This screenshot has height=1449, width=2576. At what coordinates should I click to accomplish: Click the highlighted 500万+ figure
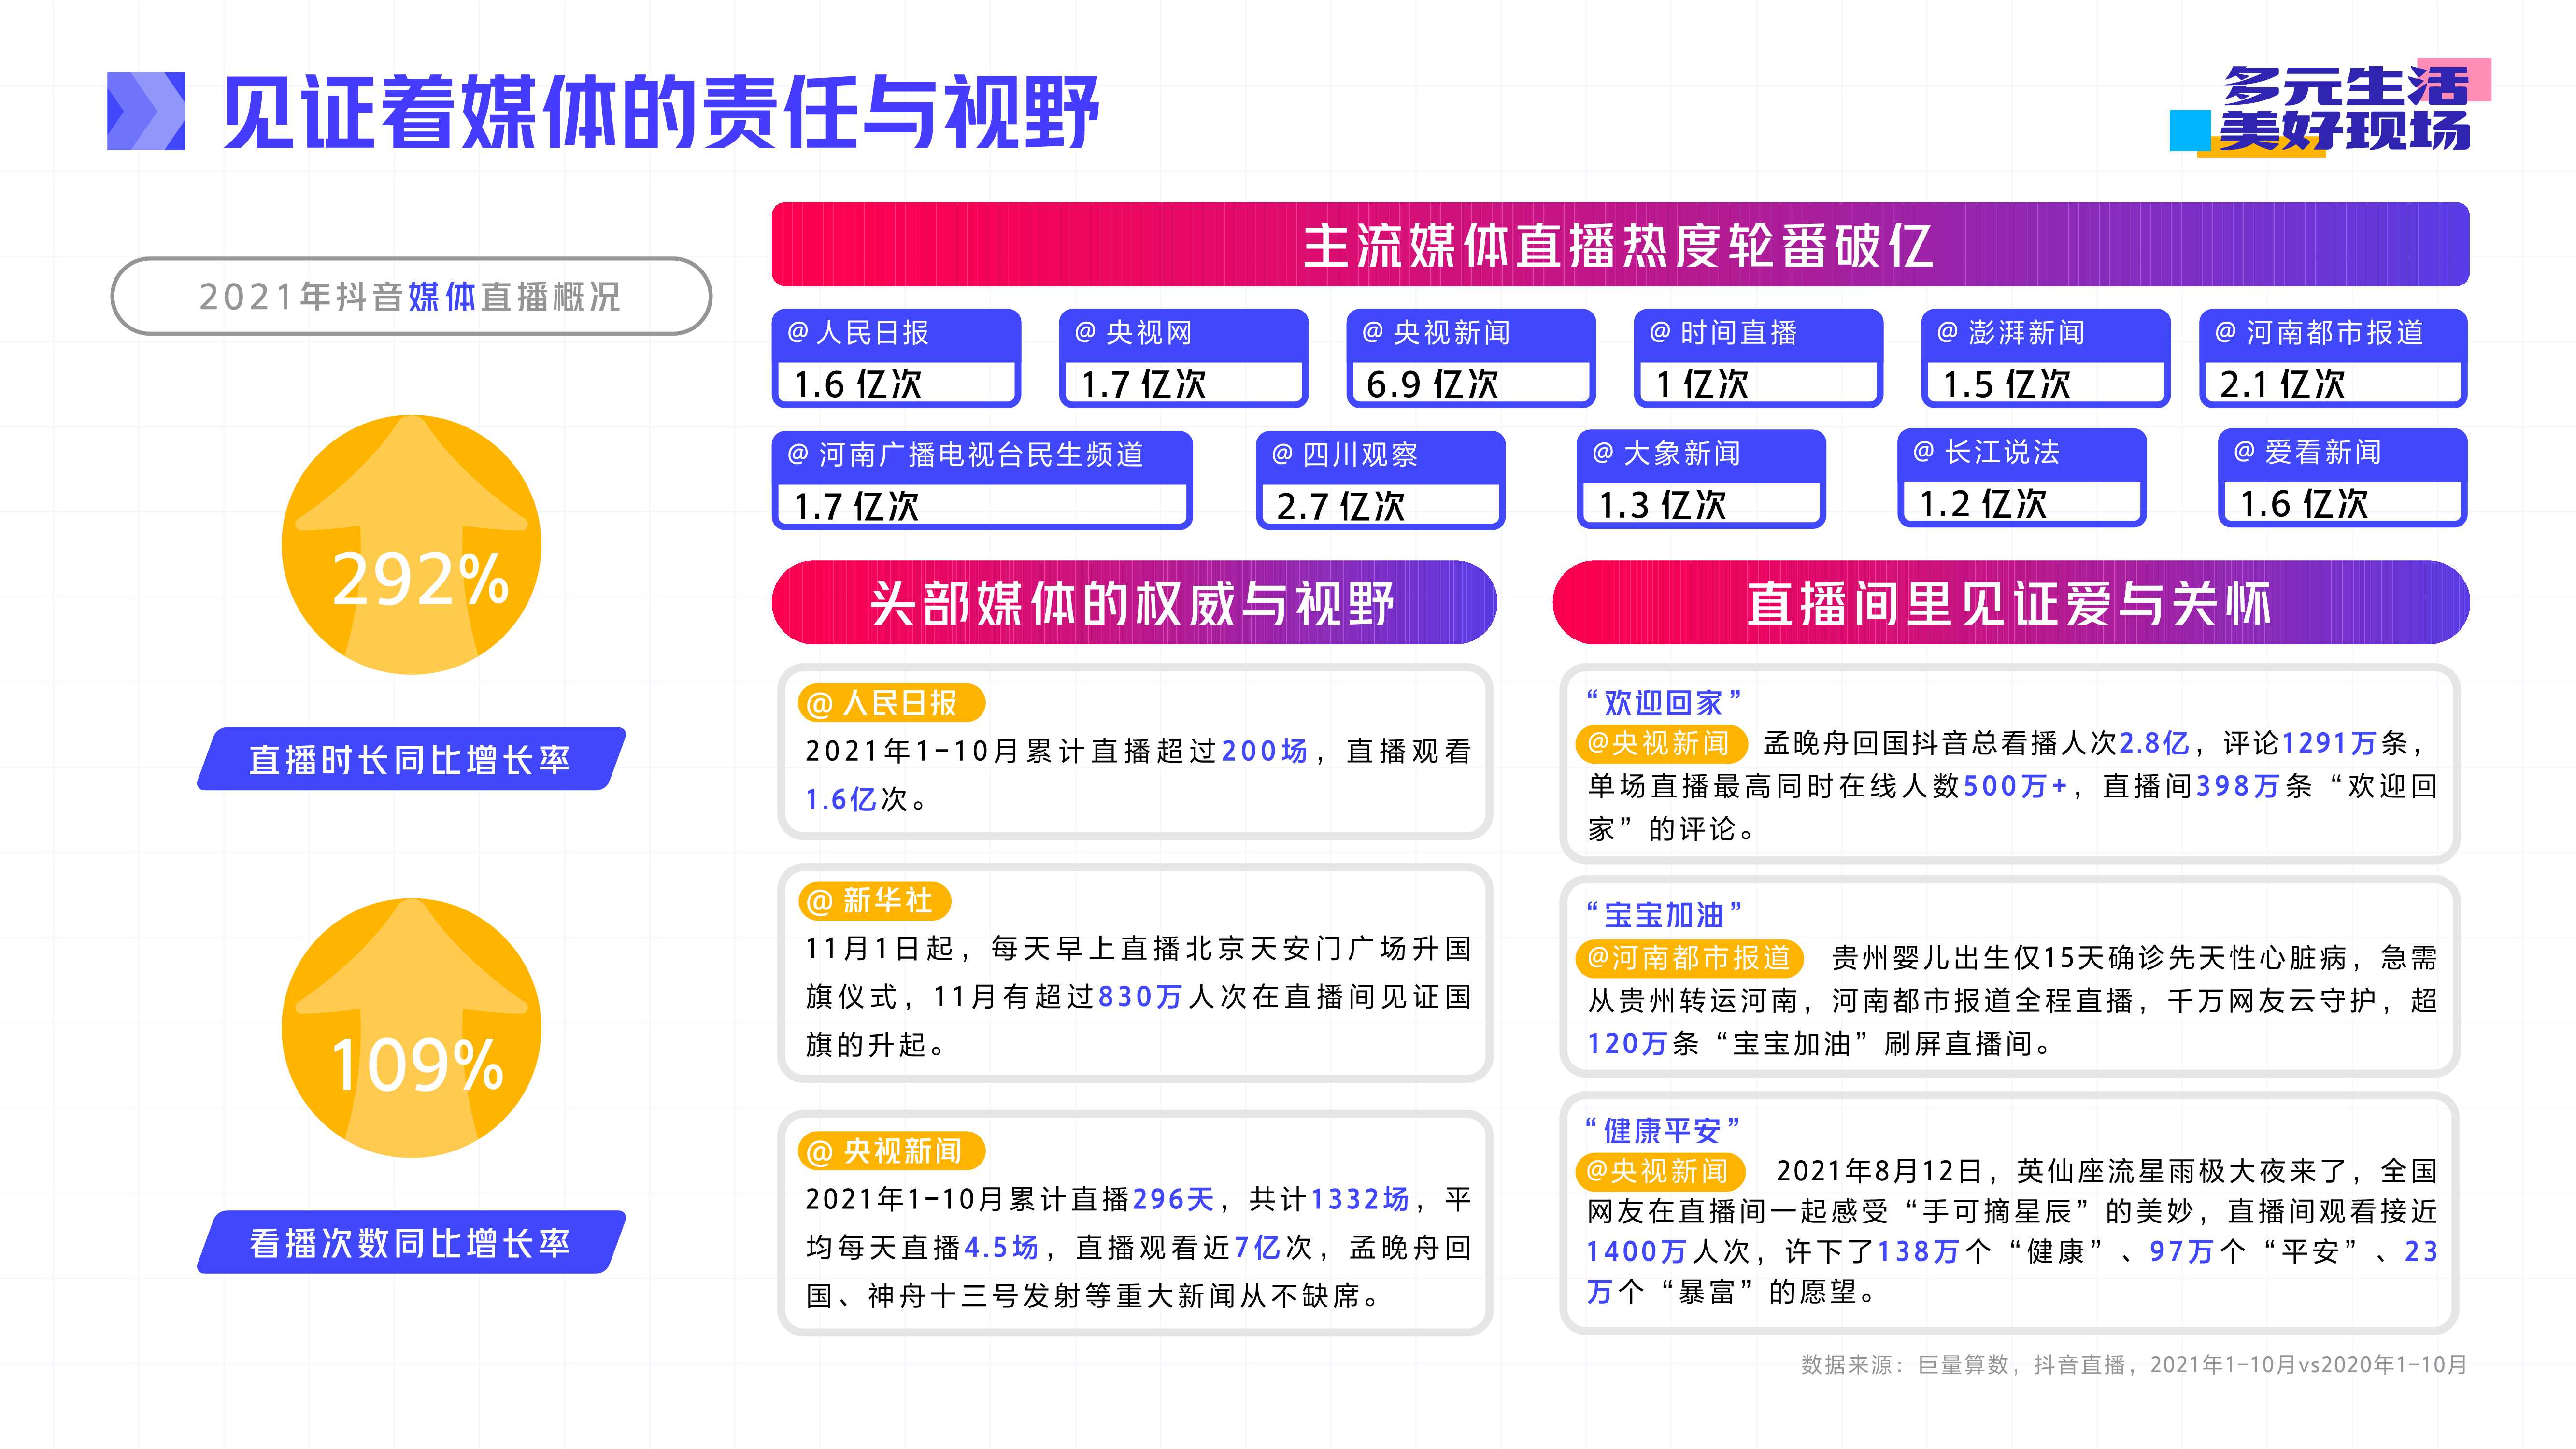click(2015, 786)
